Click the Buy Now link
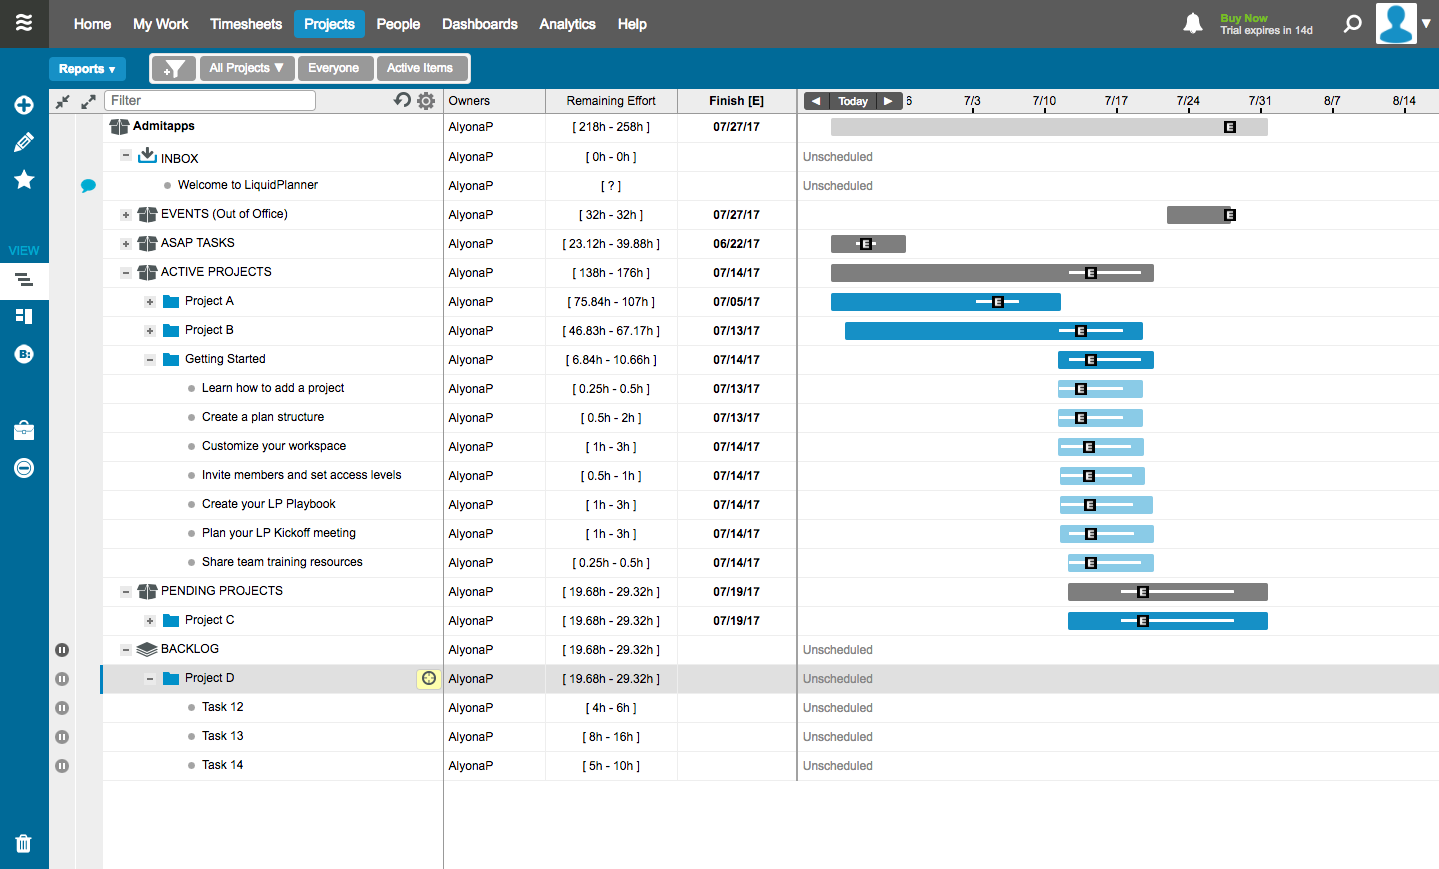1439x869 pixels. [x=1243, y=18]
